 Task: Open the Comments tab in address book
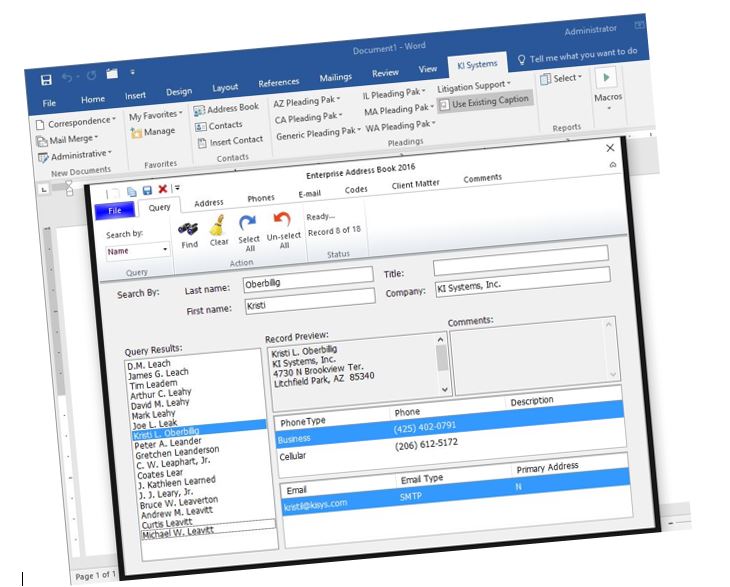(482, 178)
